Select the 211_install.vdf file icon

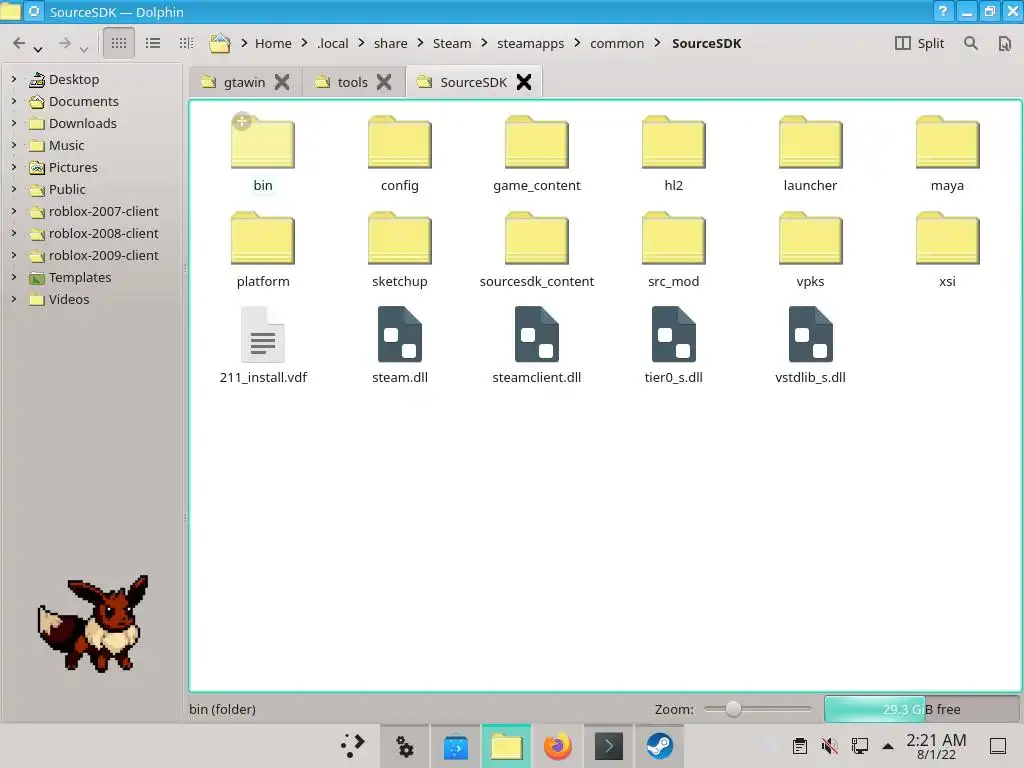coord(263,334)
